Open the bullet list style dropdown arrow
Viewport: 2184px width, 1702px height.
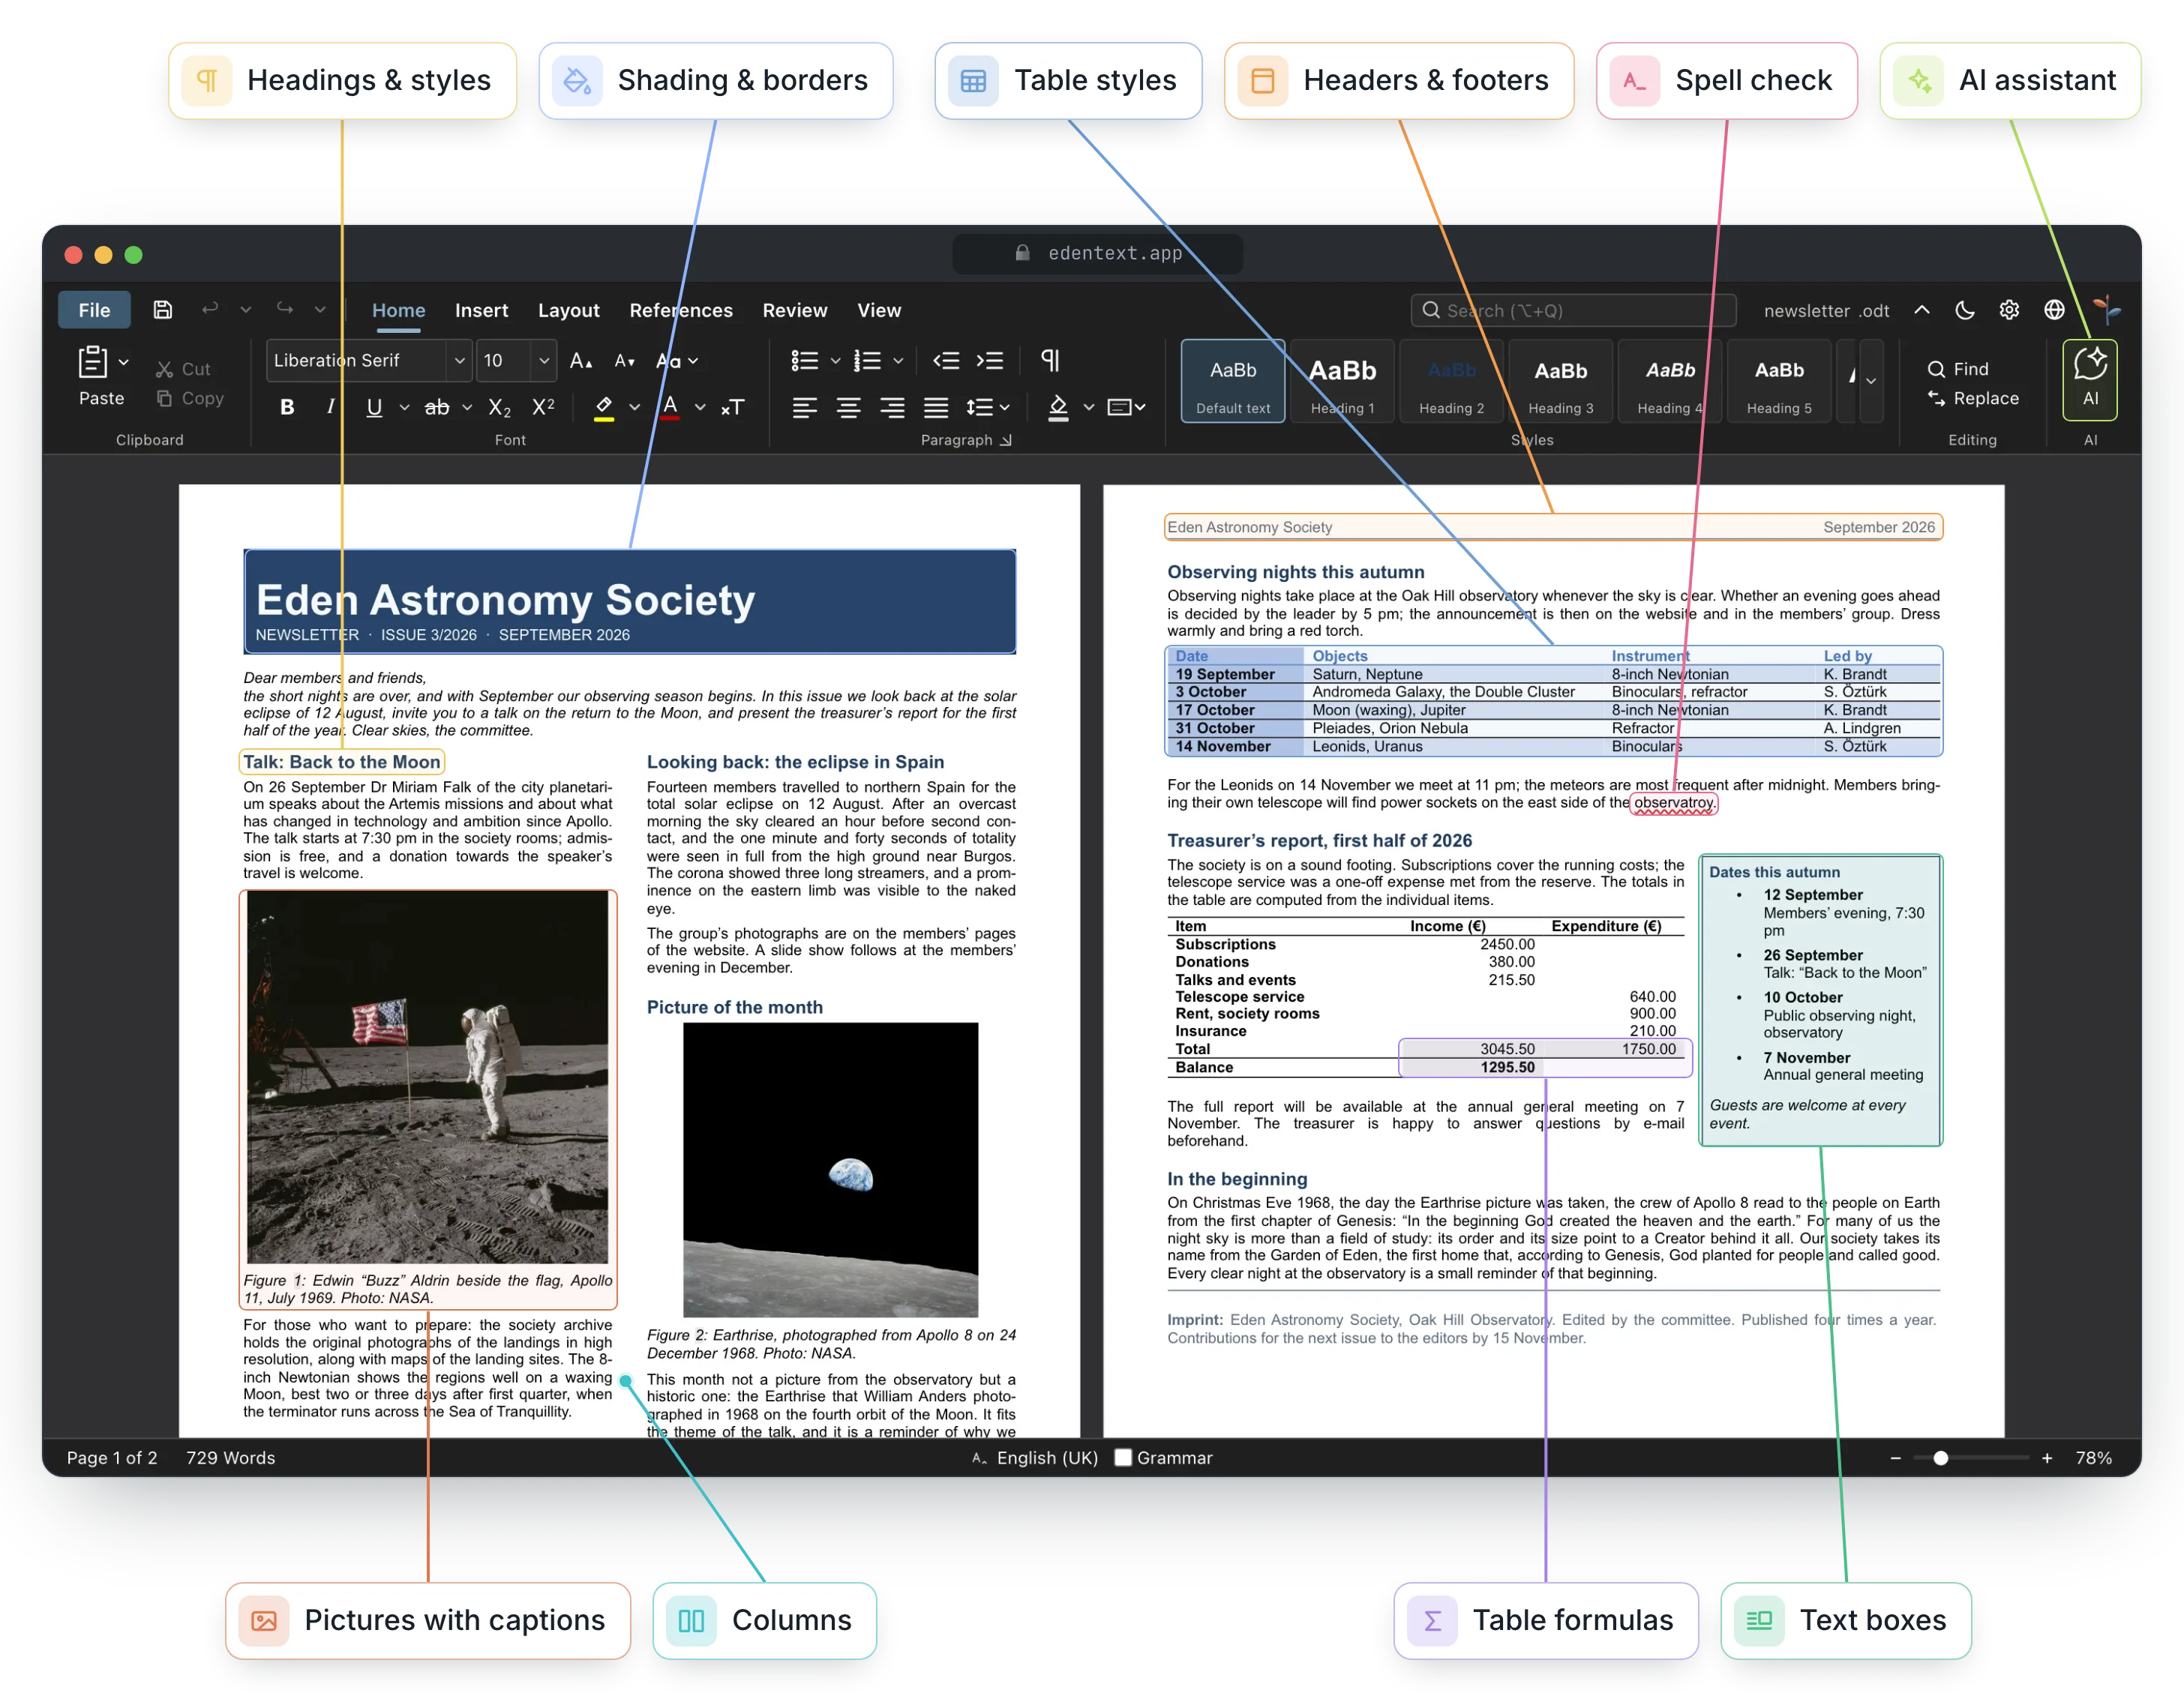835,361
